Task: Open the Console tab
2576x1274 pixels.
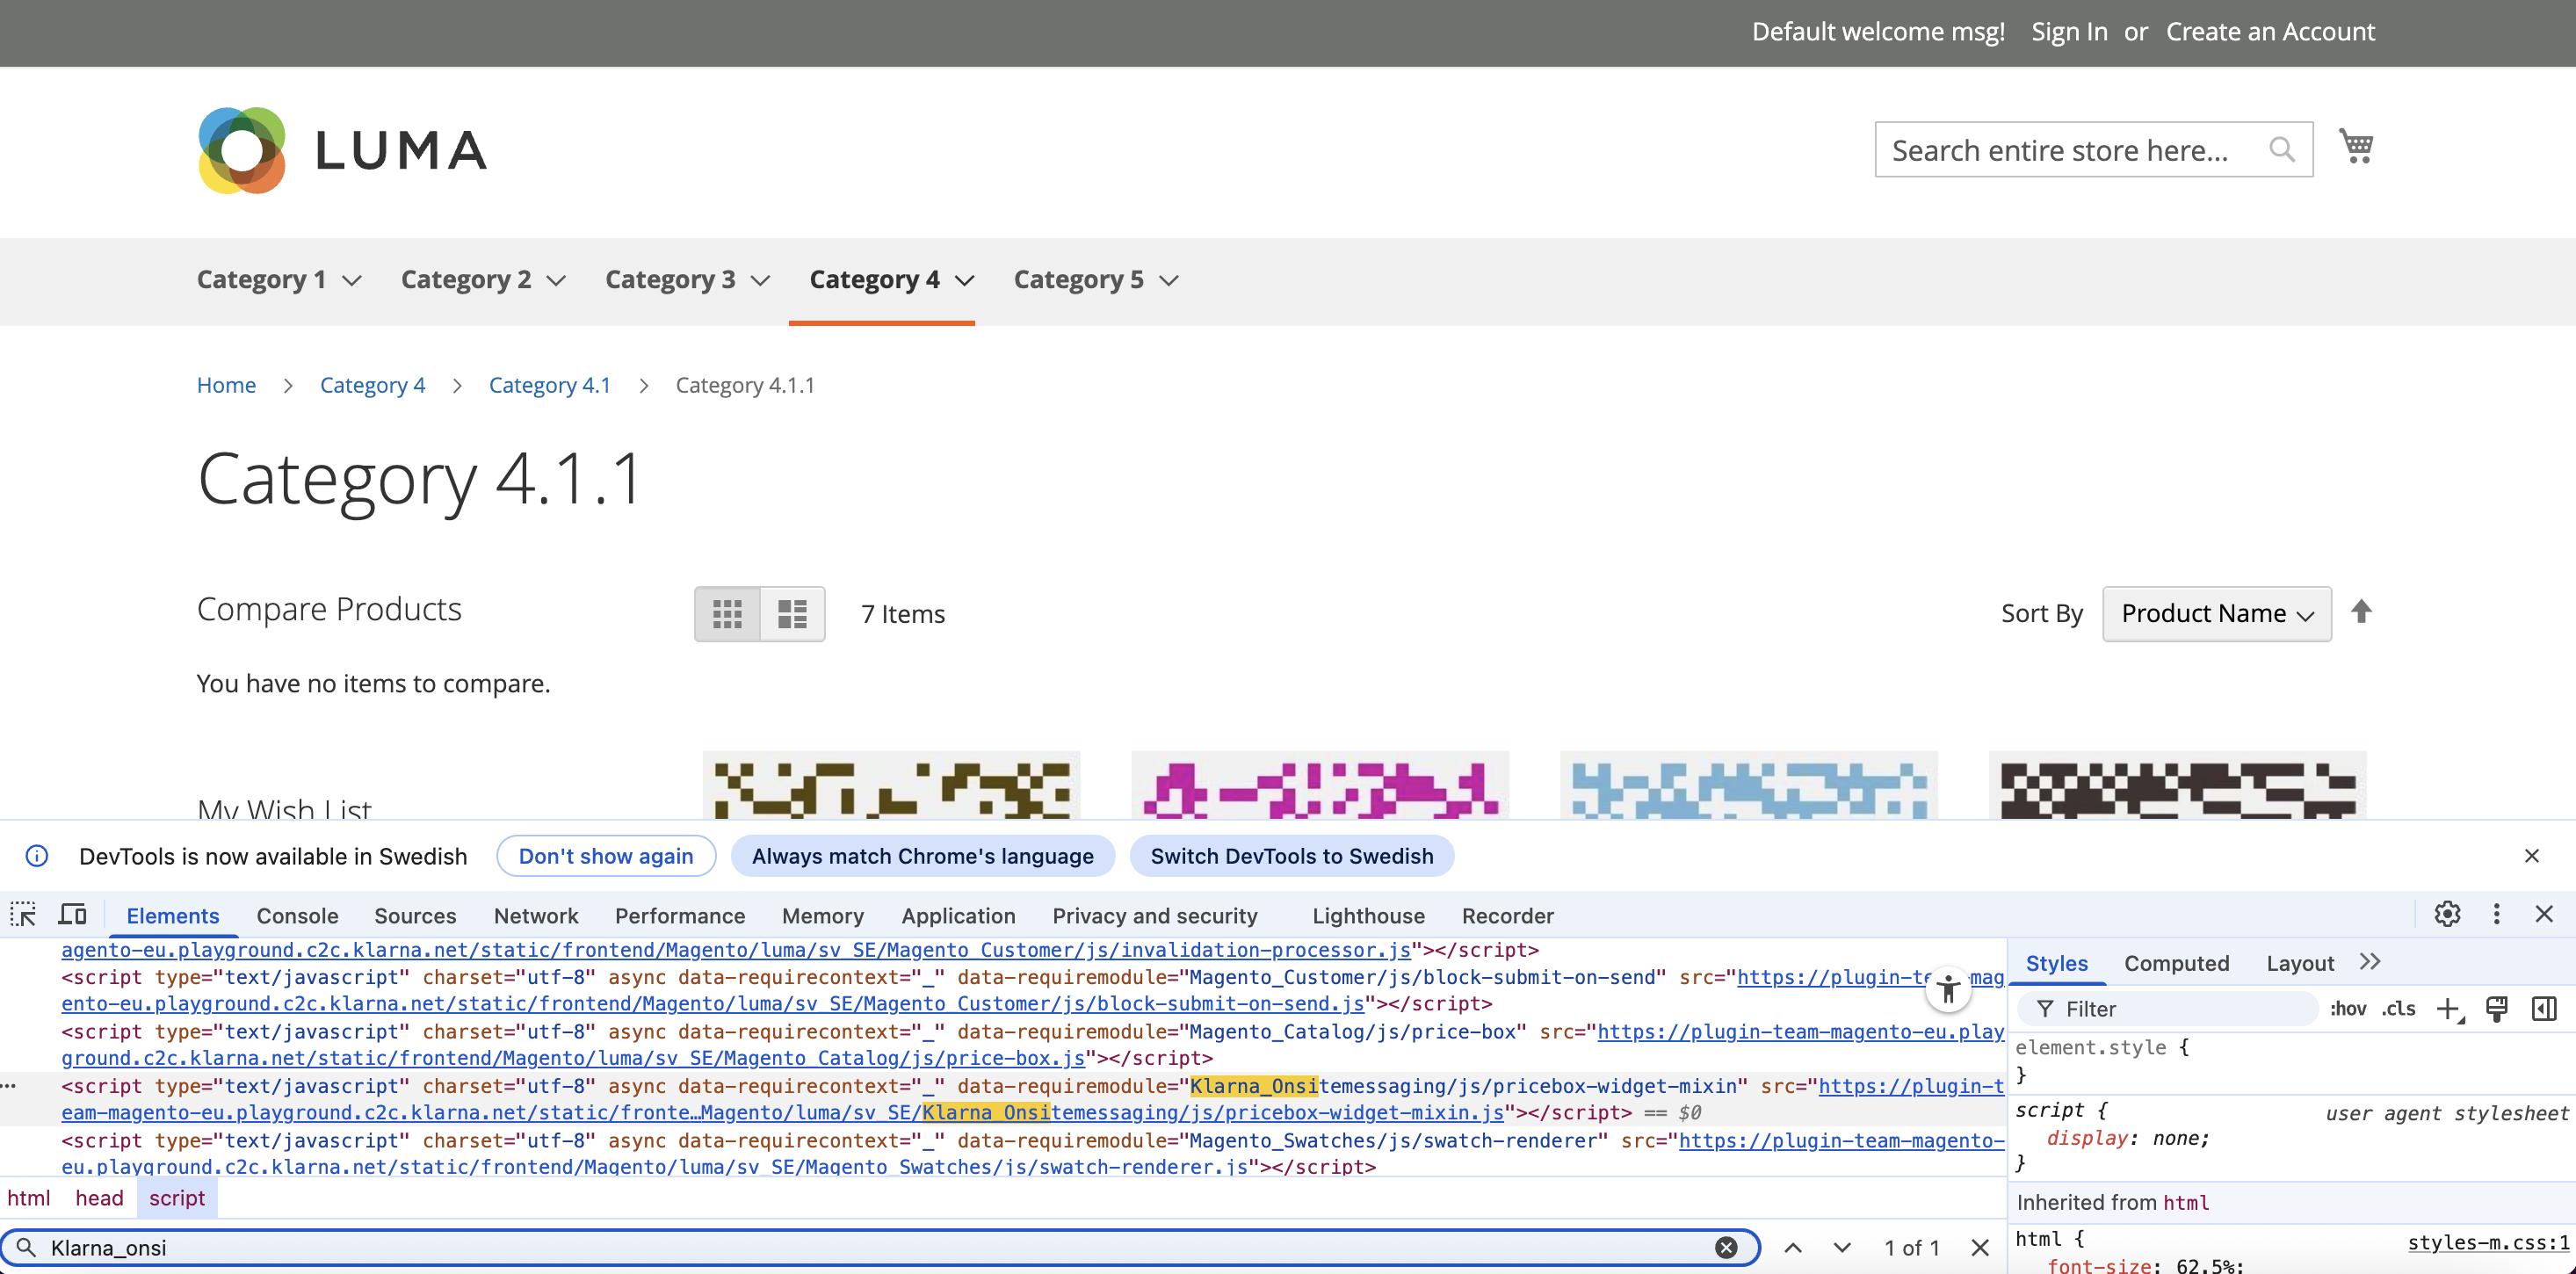Action: (297, 915)
